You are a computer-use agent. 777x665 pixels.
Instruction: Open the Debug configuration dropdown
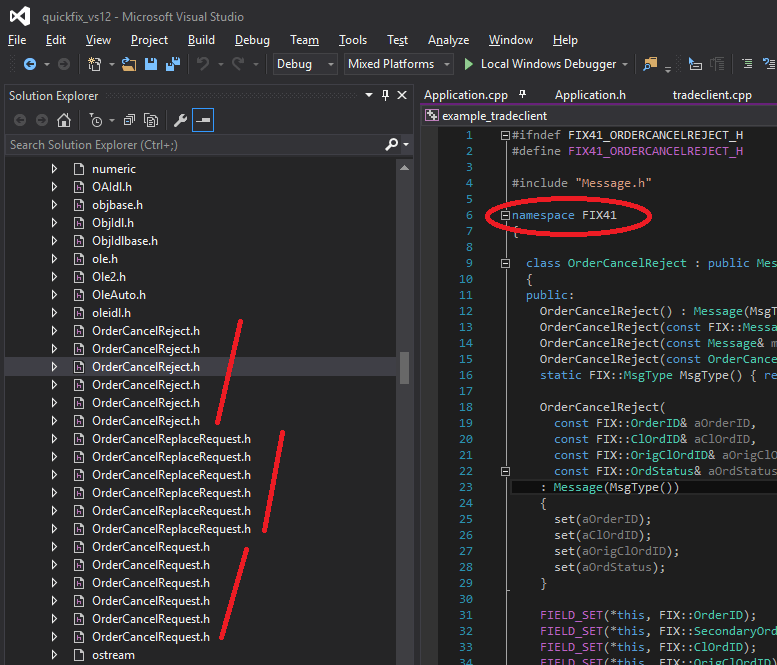(x=305, y=64)
